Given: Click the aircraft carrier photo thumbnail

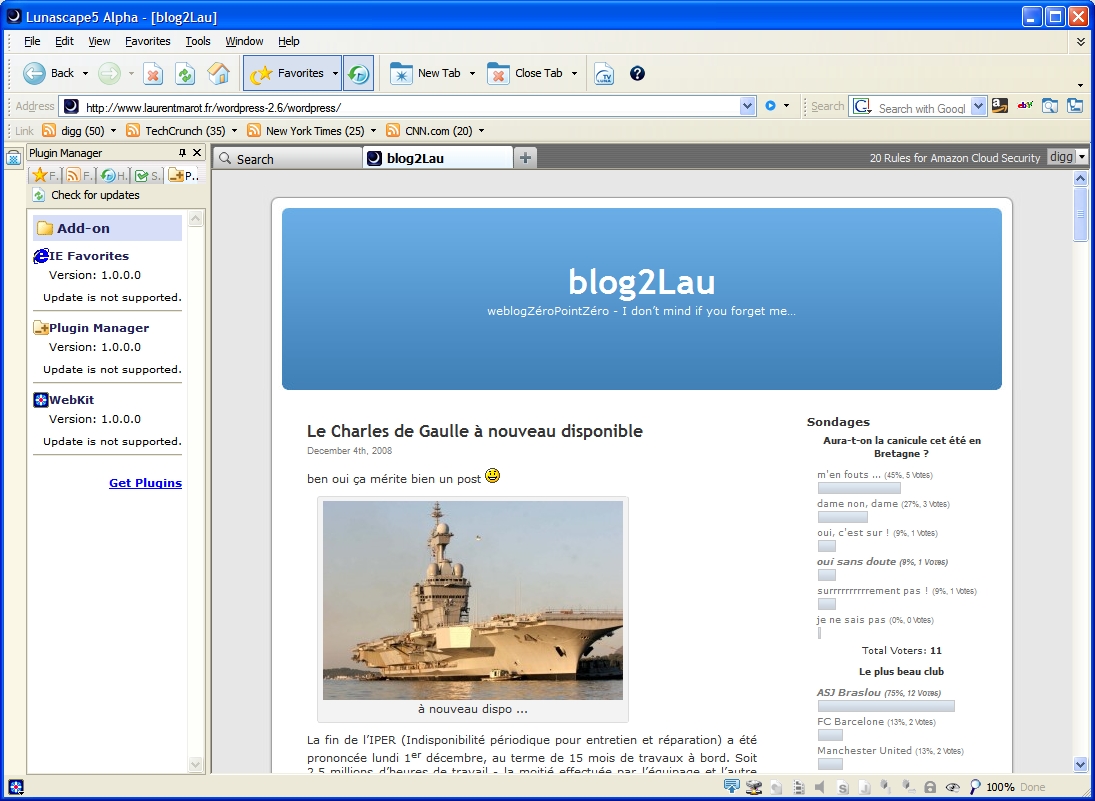Looking at the screenshot, I should pos(473,600).
